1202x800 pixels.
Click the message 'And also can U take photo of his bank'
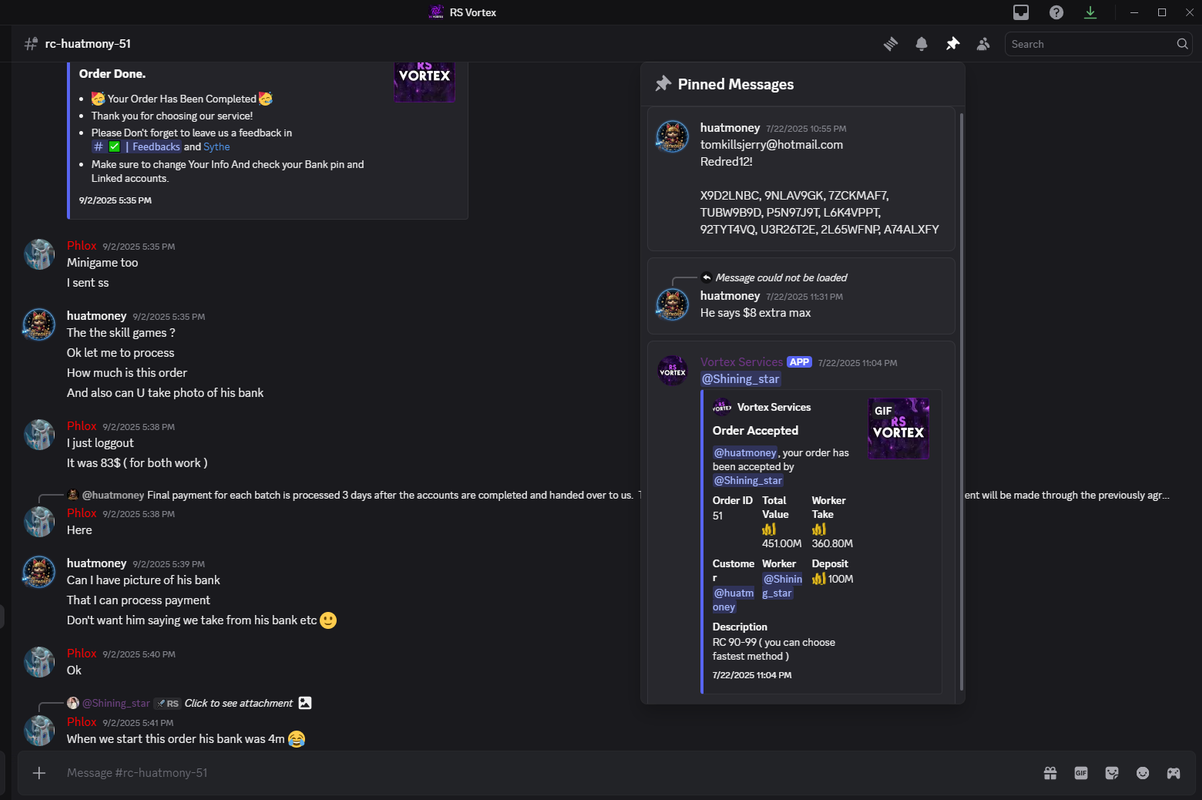165,393
